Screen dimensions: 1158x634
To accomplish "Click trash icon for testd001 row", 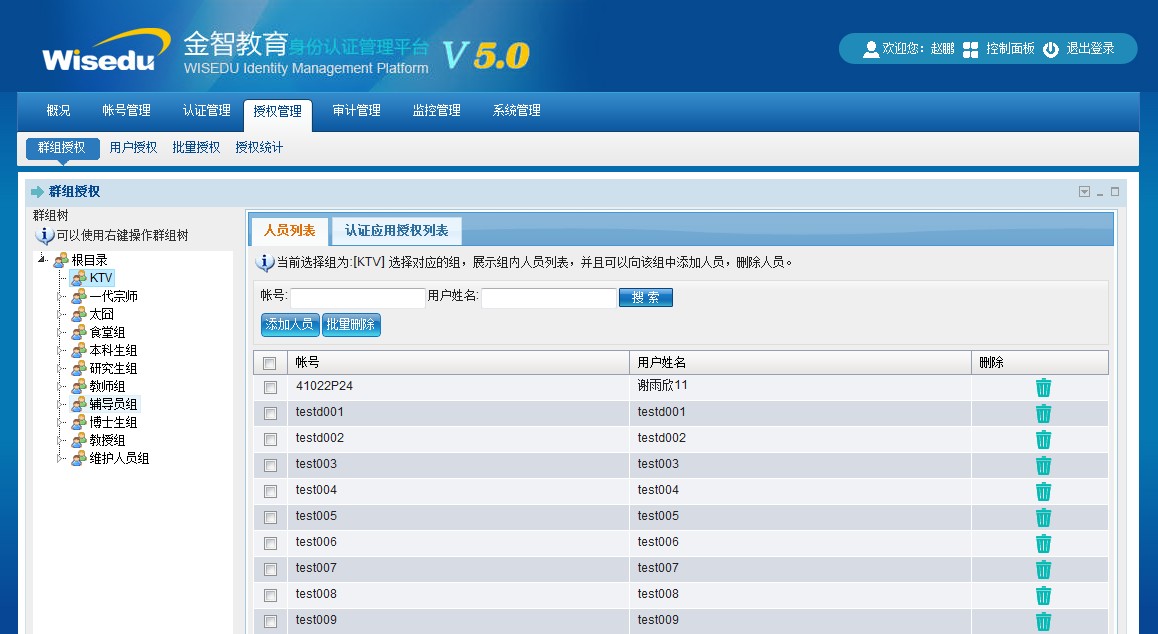I will 1043,414.
